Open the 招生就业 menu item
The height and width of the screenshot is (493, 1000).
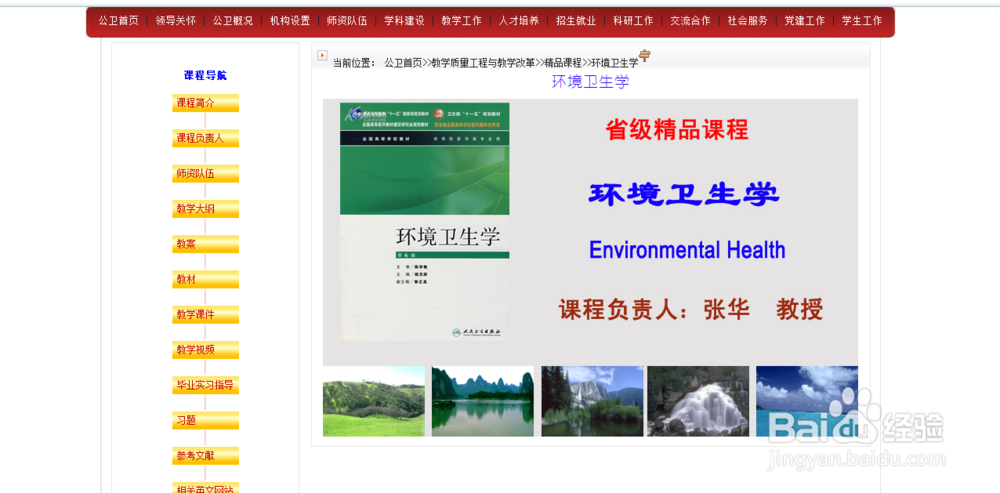[x=576, y=21]
